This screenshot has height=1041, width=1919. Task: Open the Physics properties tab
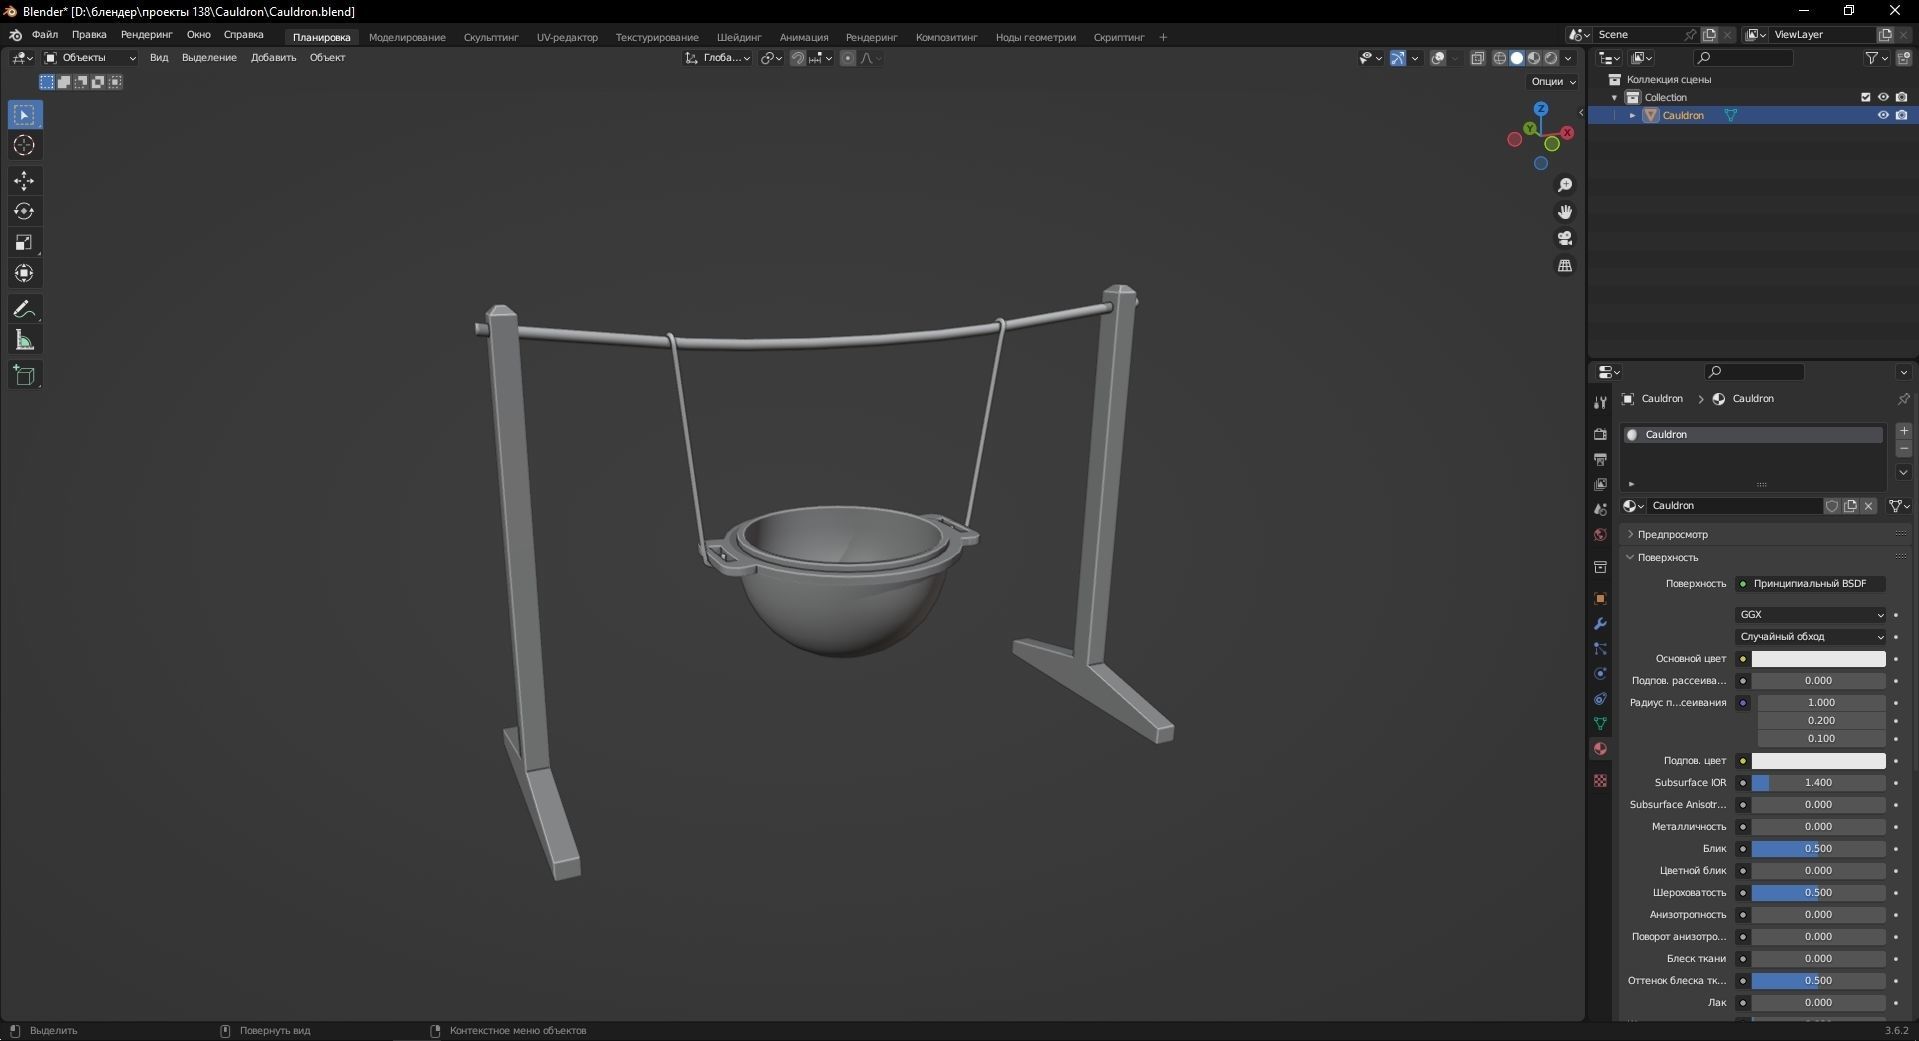point(1600,673)
